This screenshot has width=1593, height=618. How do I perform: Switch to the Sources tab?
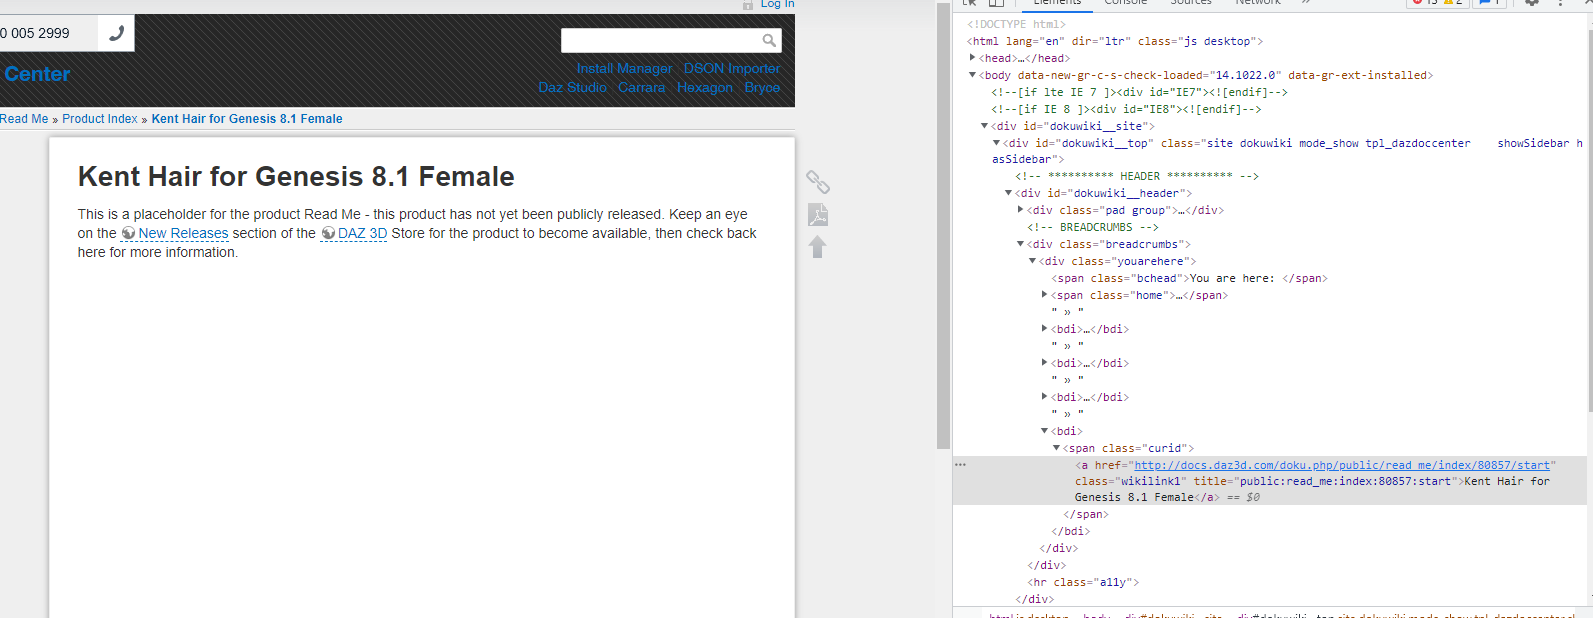[x=1190, y=3]
